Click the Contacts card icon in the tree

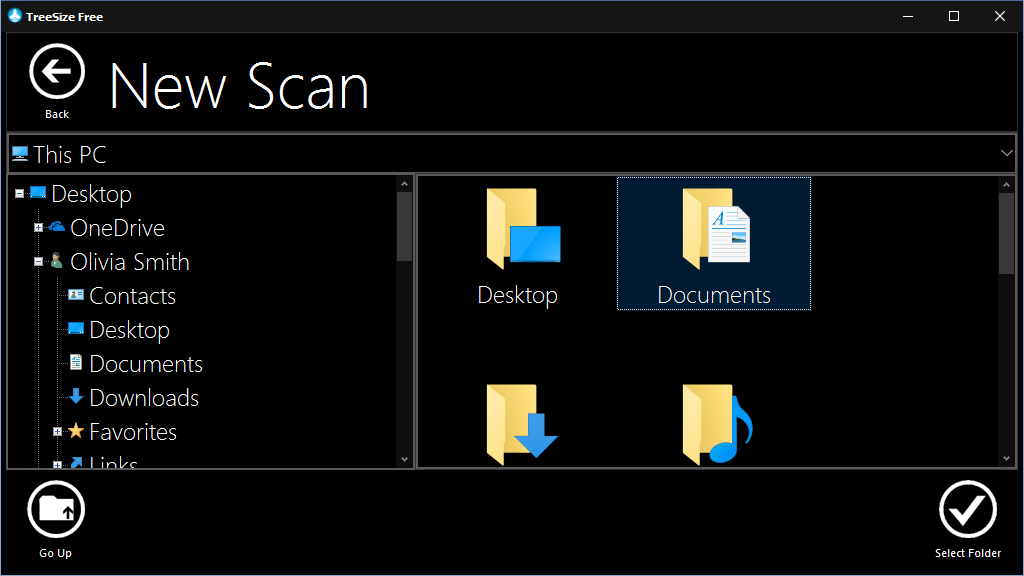pos(76,295)
